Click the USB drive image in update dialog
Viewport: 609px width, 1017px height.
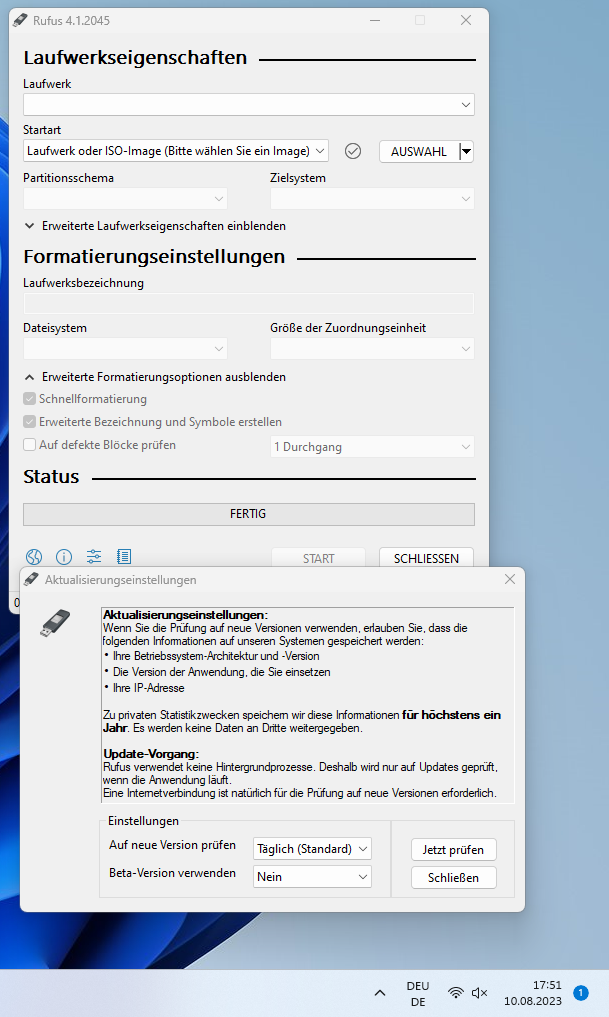(x=55, y=623)
